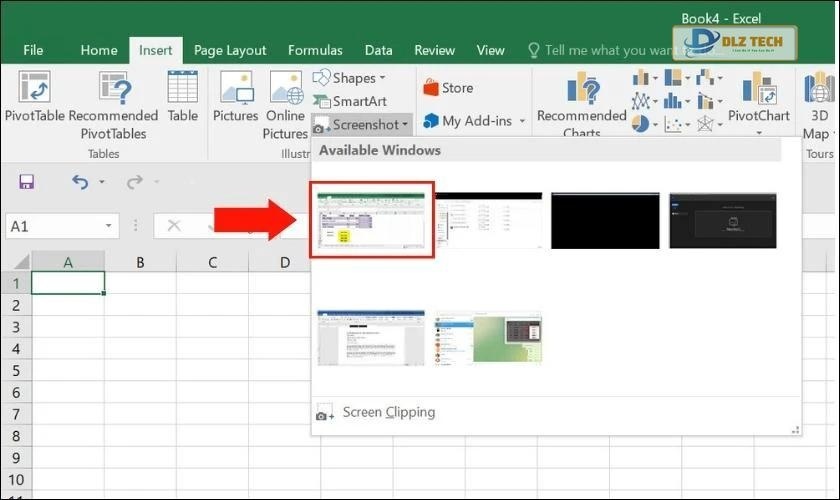Open the Page Layout tab
This screenshot has height=500, width=840.
pos(230,50)
